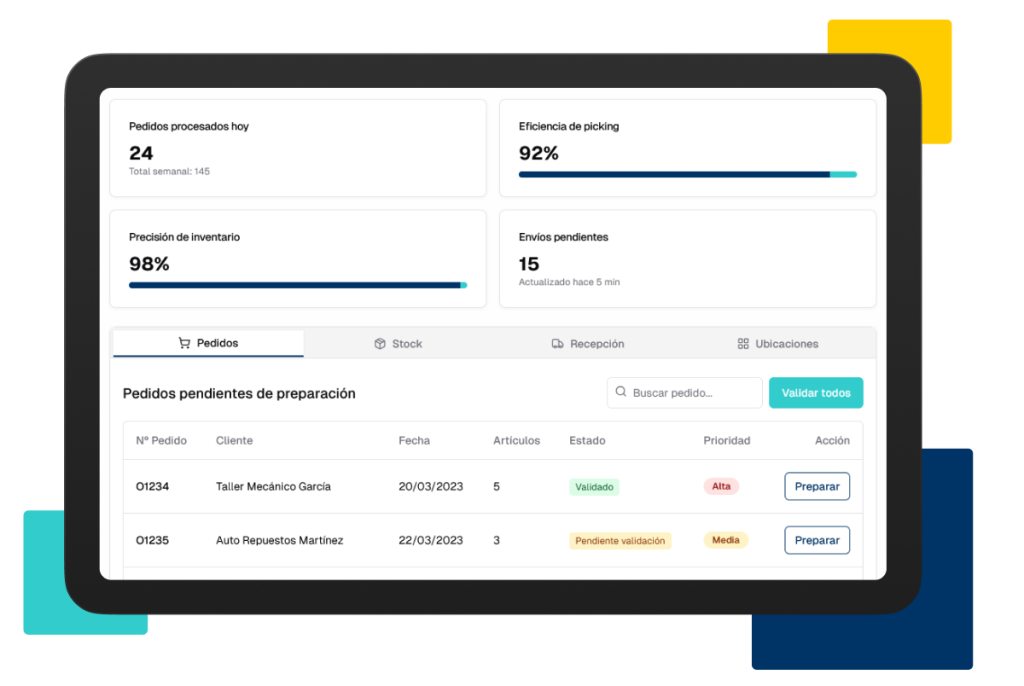The height and width of the screenshot is (686, 1024).
Task: Click the Eficiencia de picking progress bar
Action: click(687, 175)
